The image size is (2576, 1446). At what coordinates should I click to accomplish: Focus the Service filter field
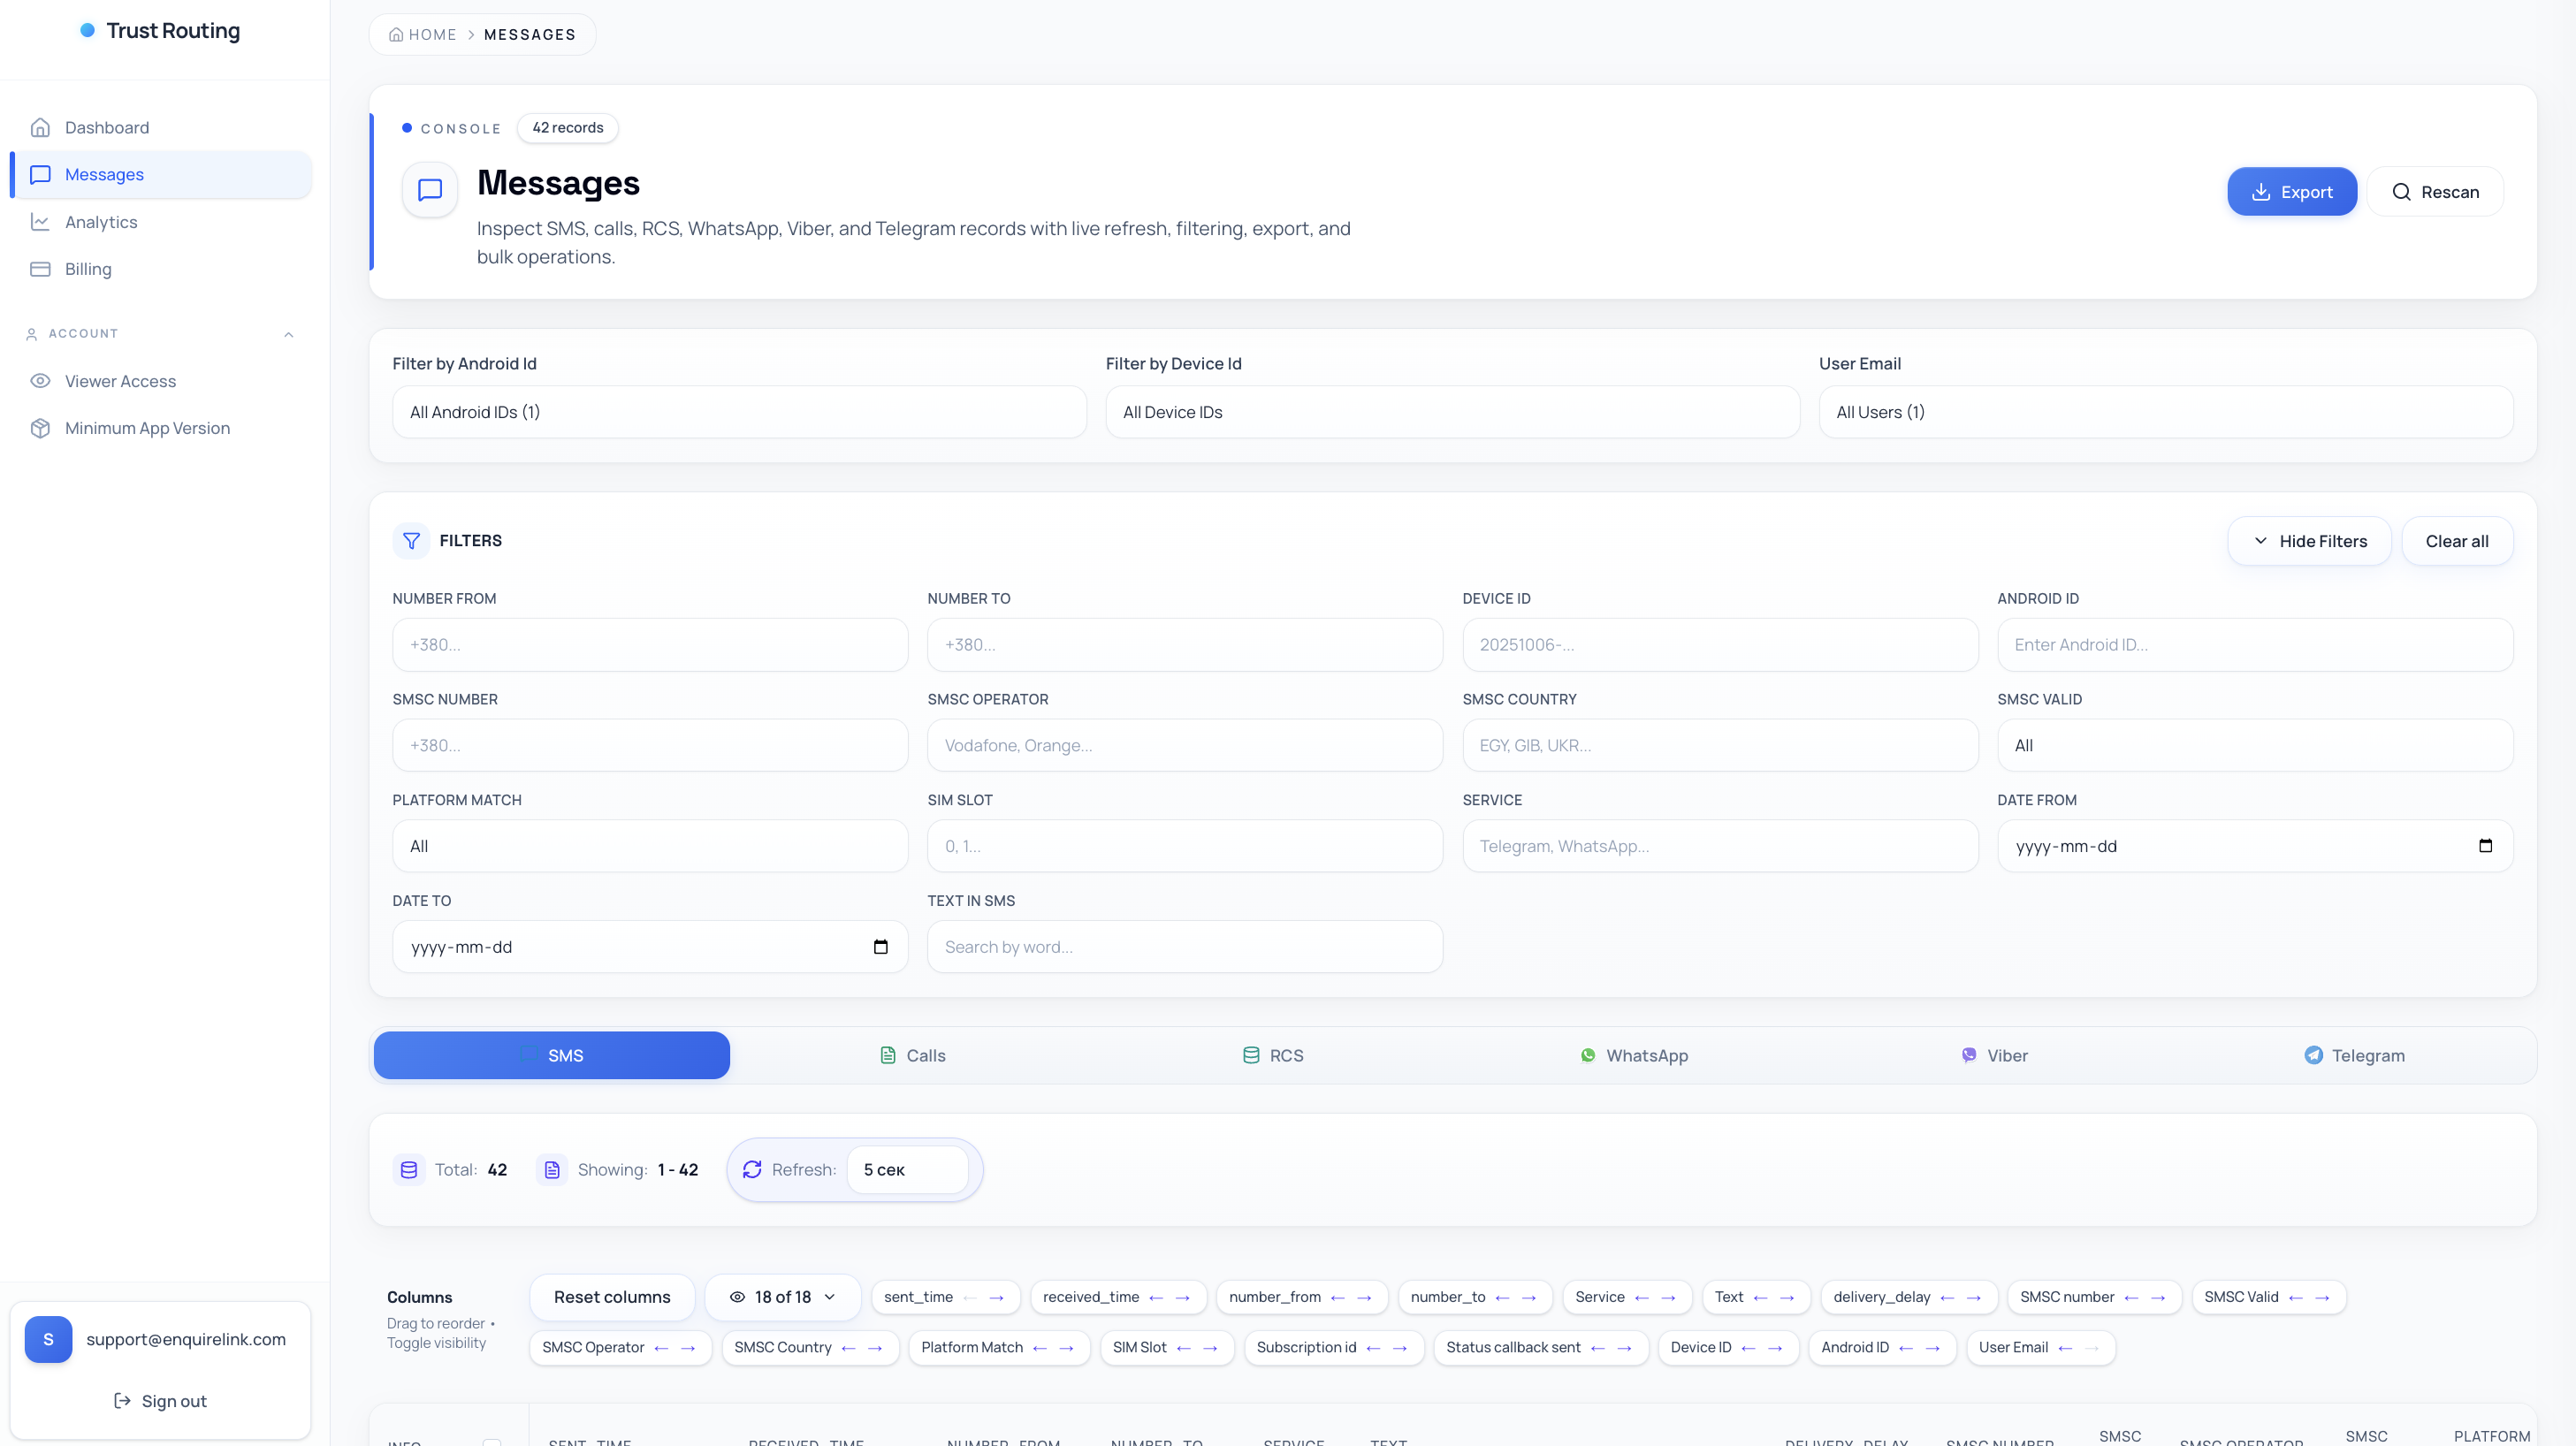pyautogui.click(x=1720, y=846)
